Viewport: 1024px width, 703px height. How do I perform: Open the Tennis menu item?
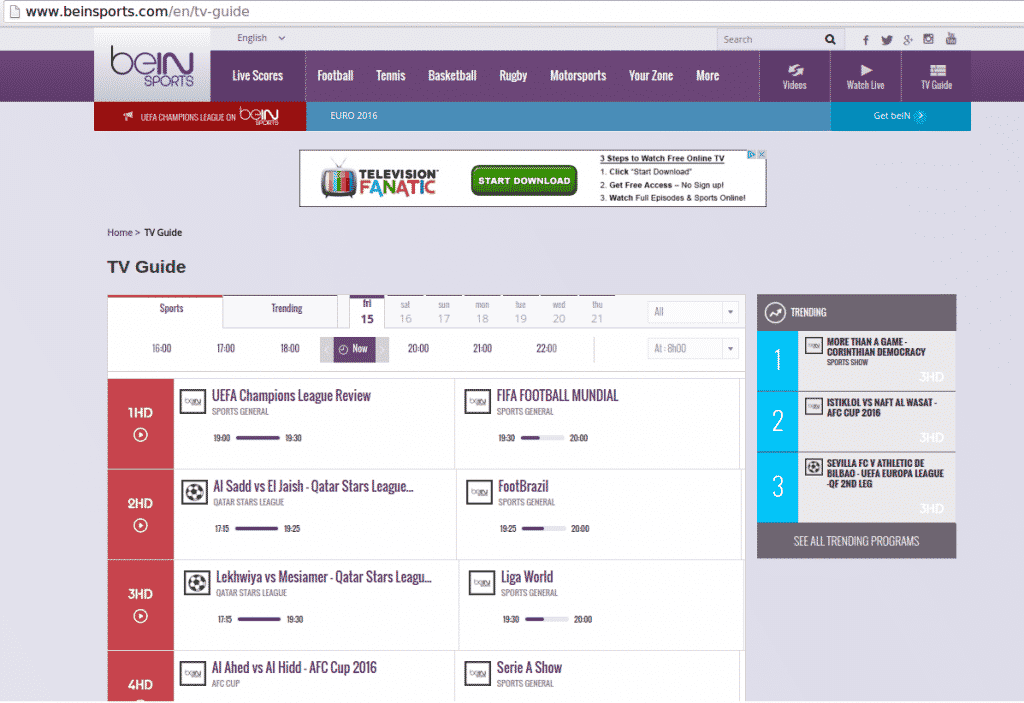[391, 76]
